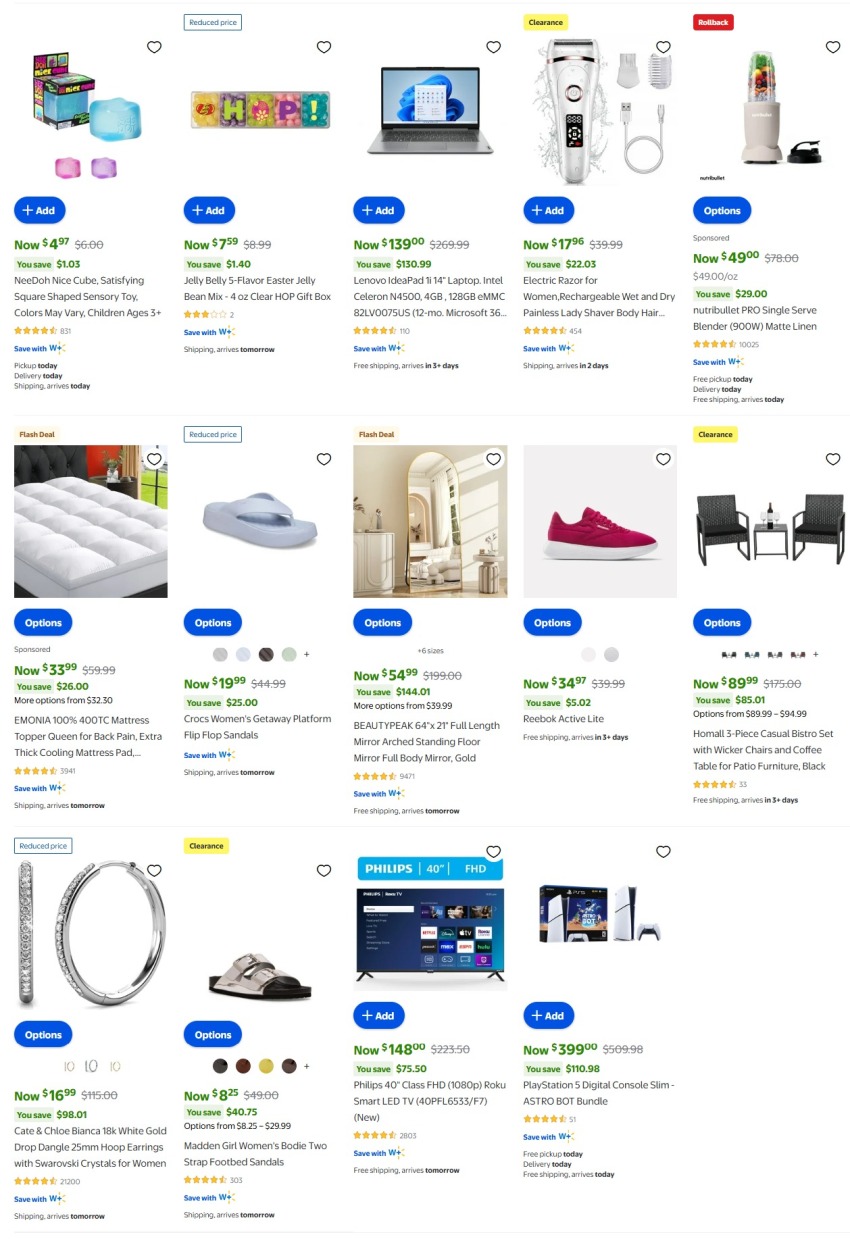Heart the Madden Girl footbed sandals
The height and width of the screenshot is (1239, 850).
(x=324, y=871)
